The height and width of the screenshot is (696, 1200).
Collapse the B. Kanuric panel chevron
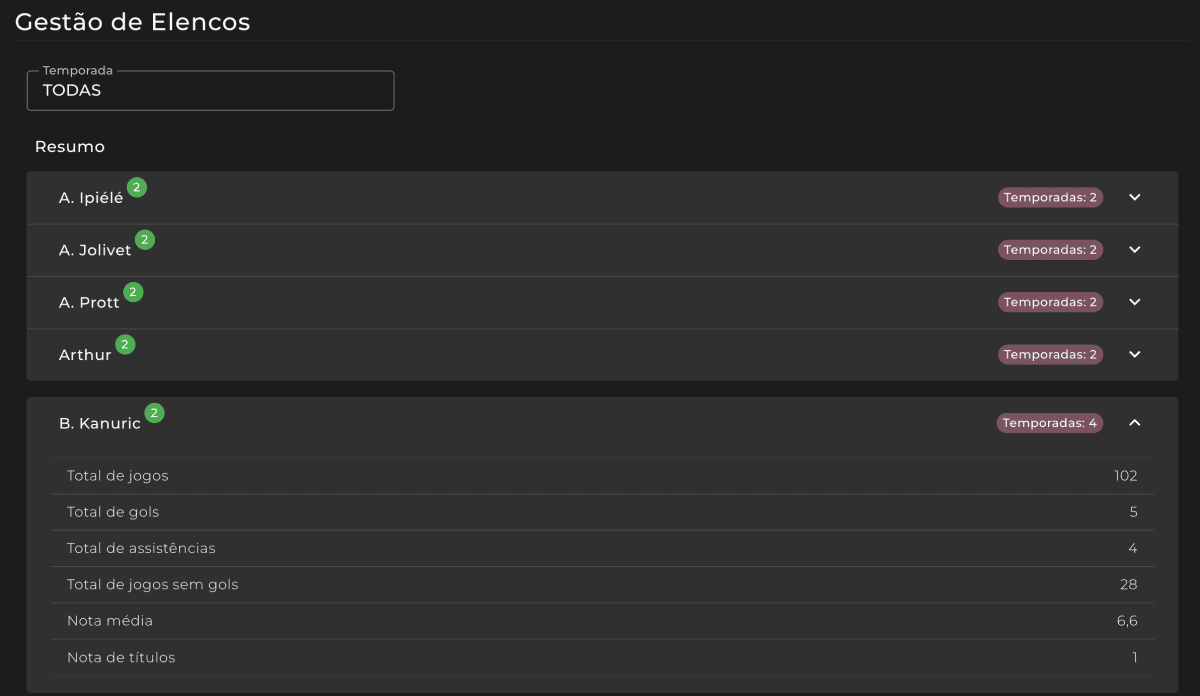pyautogui.click(x=1135, y=423)
